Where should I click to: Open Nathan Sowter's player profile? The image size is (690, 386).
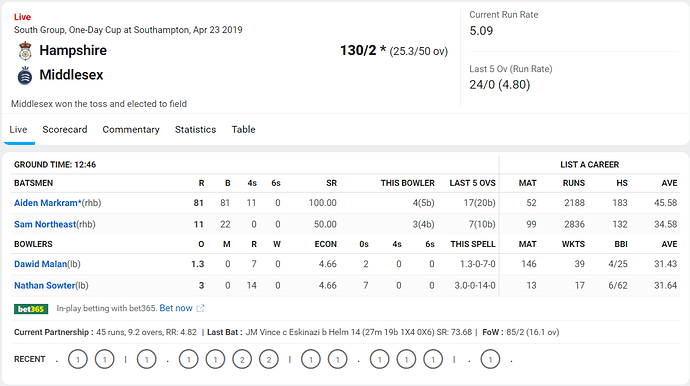[44, 286]
